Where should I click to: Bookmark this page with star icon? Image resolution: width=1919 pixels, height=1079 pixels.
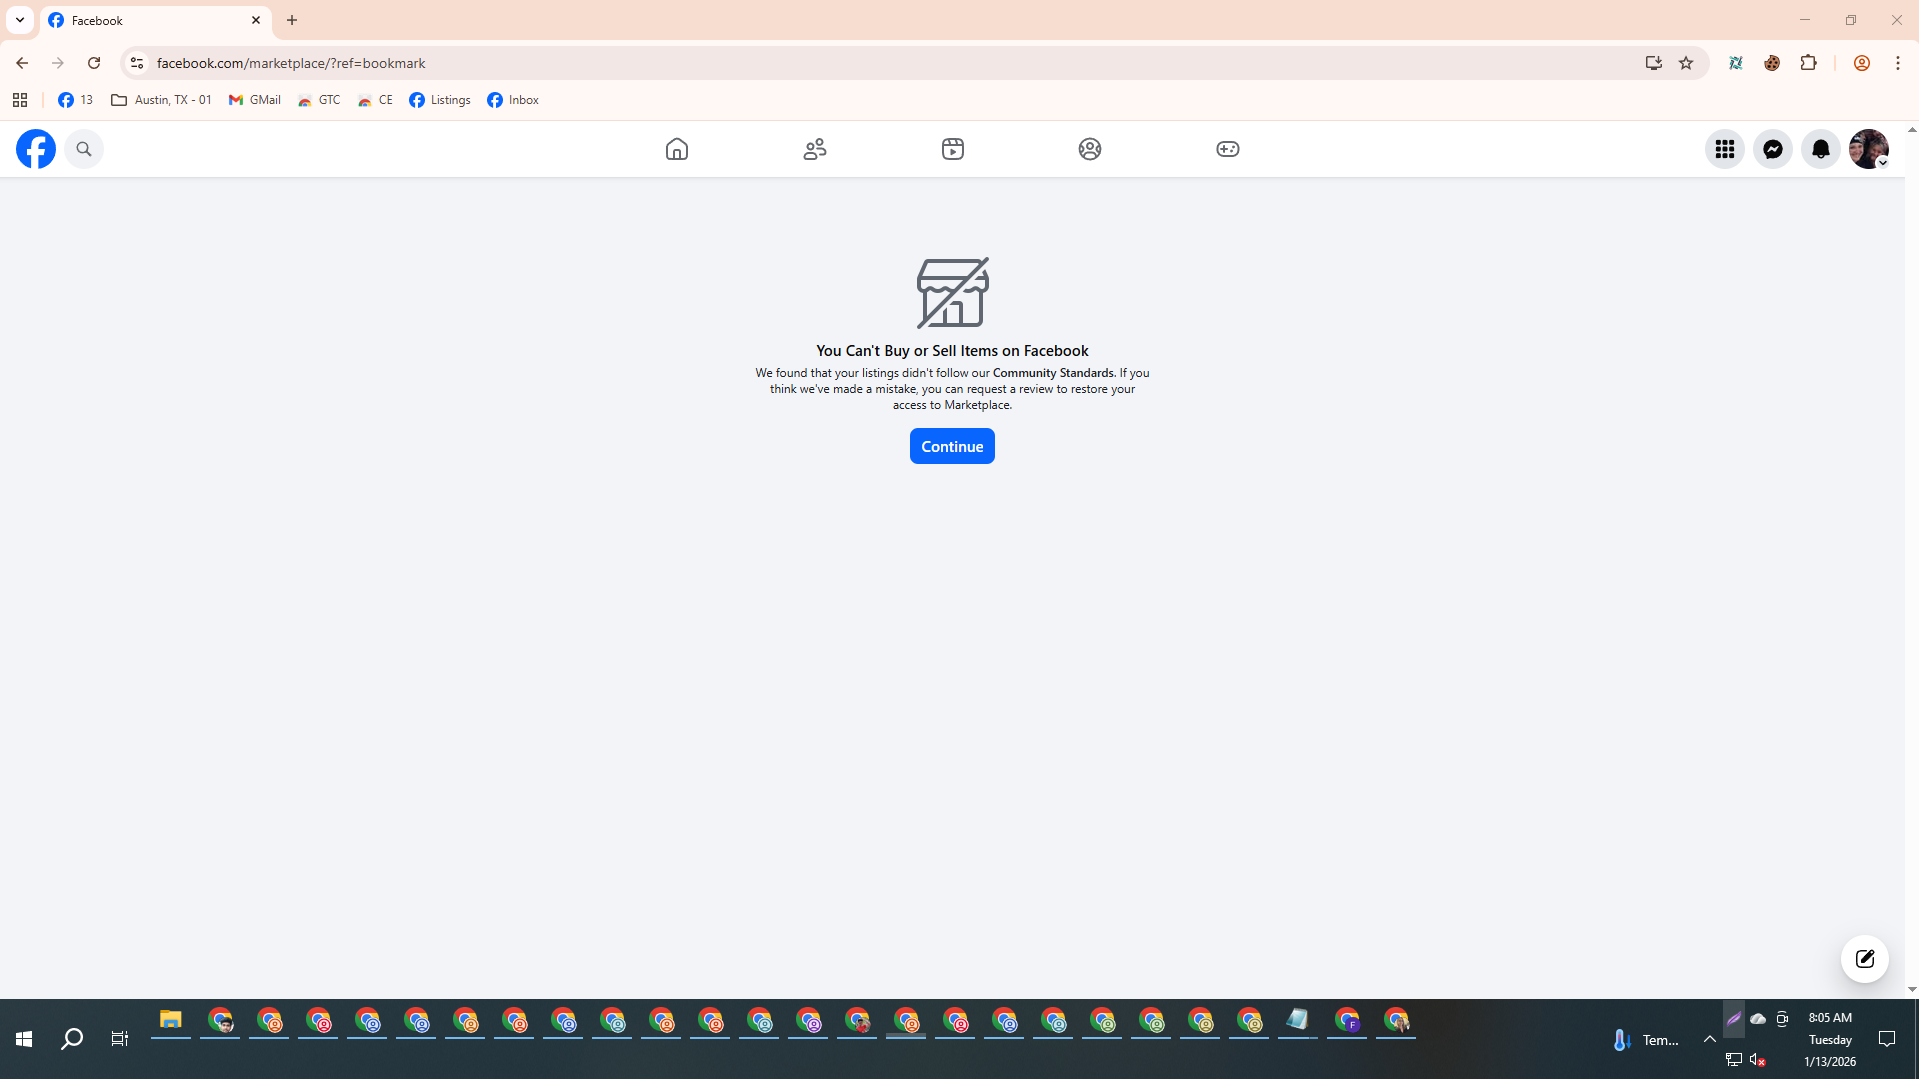pos(1686,63)
